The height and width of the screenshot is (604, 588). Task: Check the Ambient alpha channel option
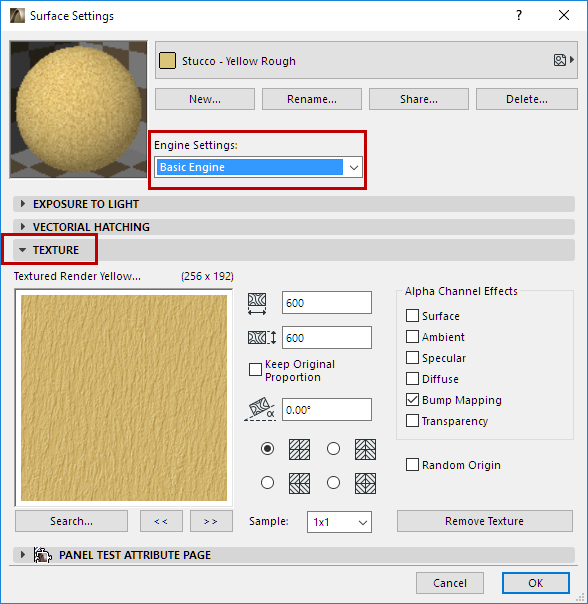[412, 337]
